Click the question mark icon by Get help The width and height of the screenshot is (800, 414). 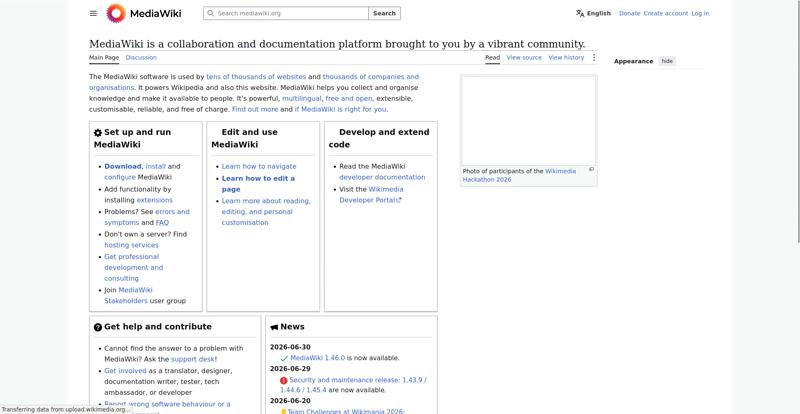pos(98,327)
